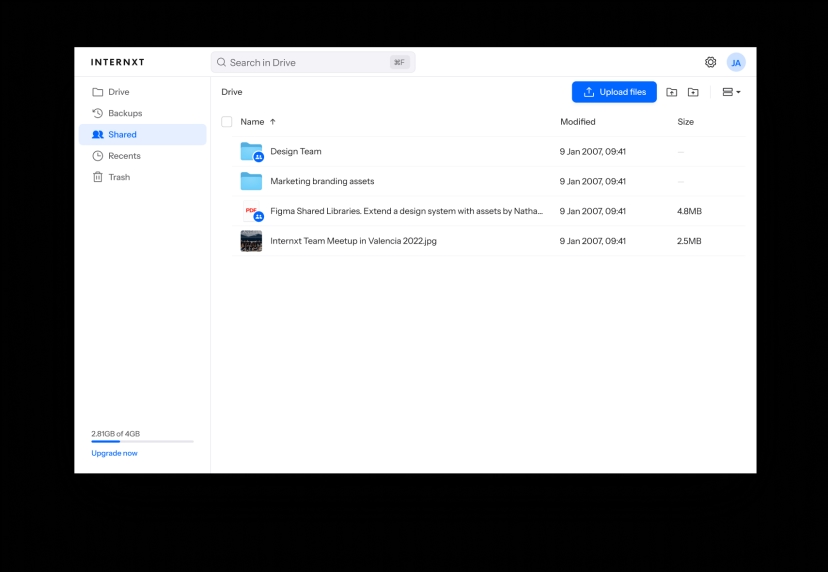Sort files by Name column arrow
The width and height of the screenshot is (828, 572).
tap(273, 122)
